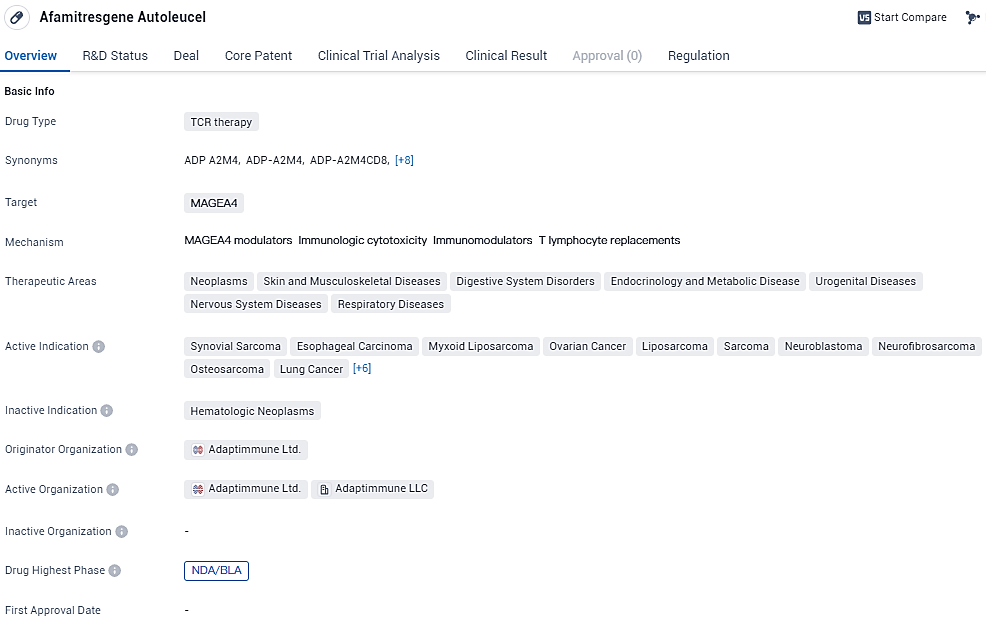Click info icon beside Active Organization
The height and width of the screenshot is (619, 986).
tap(113, 490)
